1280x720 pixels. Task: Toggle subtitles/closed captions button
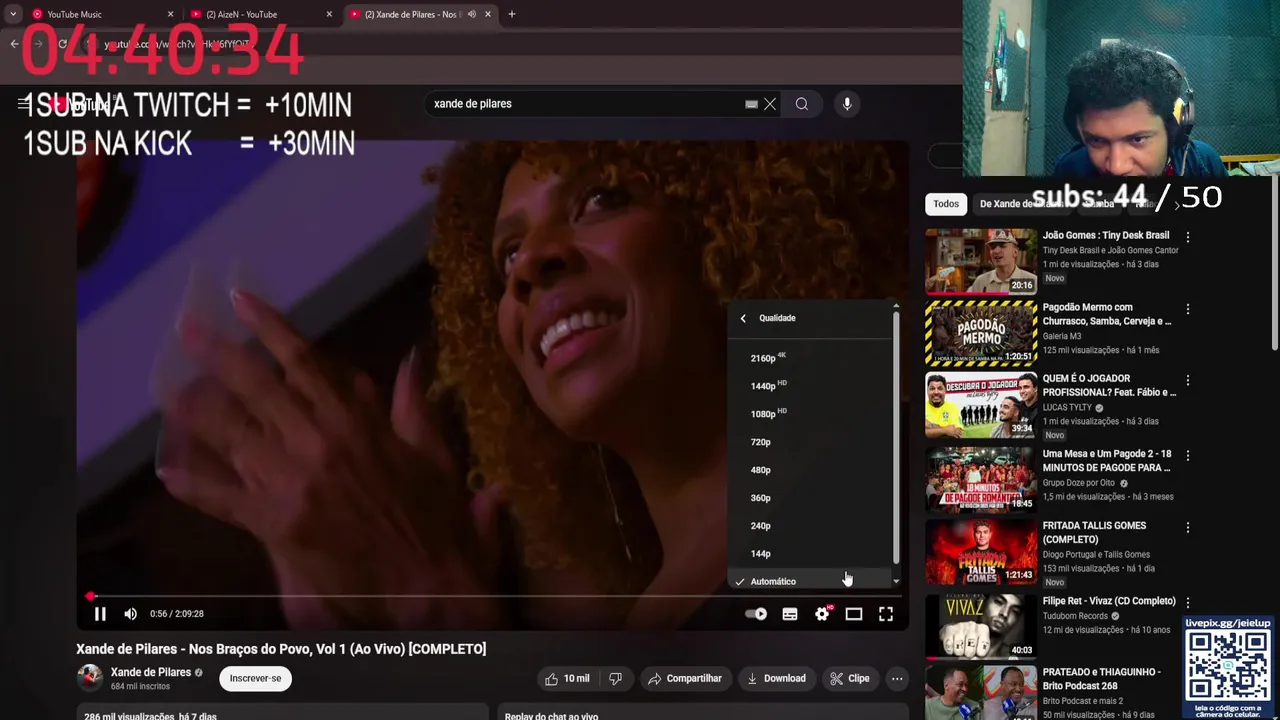[x=790, y=614]
